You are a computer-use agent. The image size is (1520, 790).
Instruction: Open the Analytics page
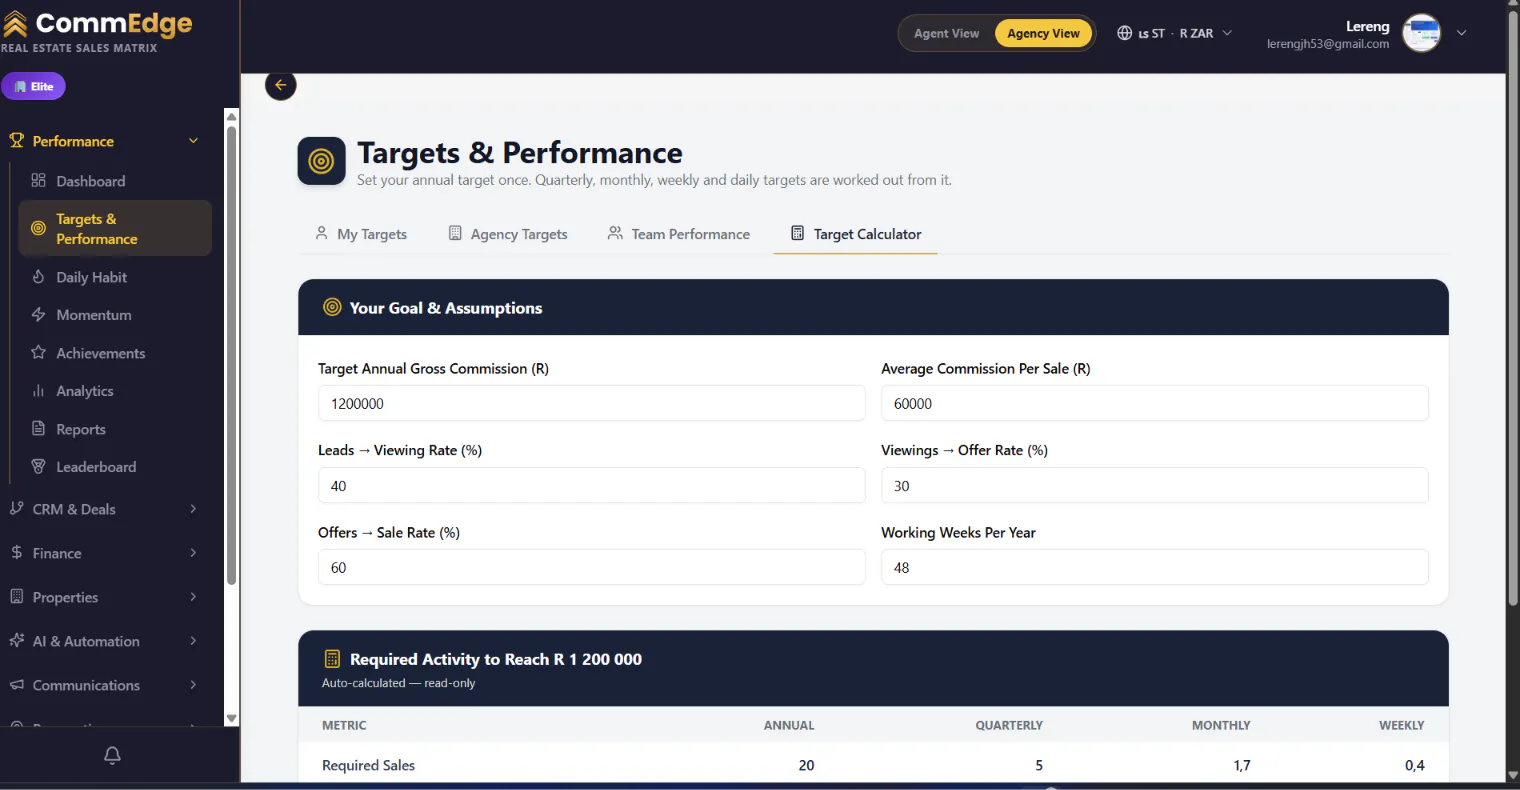click(x=115, y=391)
